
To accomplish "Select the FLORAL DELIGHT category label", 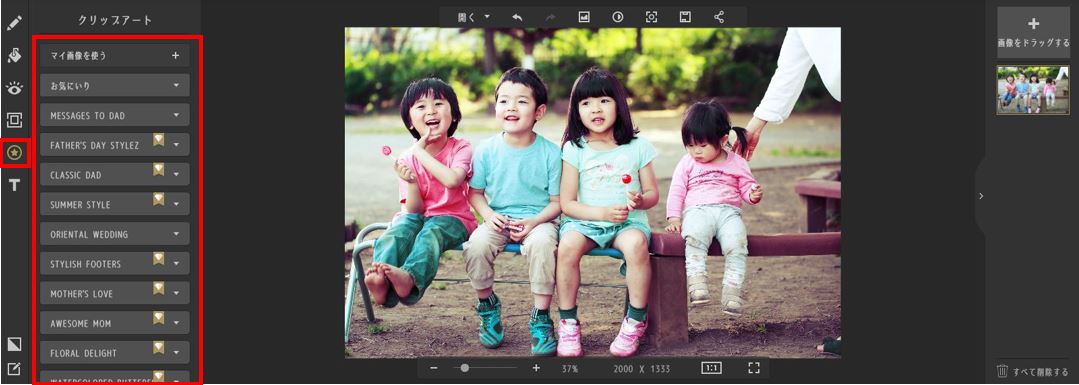I will coord(83,353).
